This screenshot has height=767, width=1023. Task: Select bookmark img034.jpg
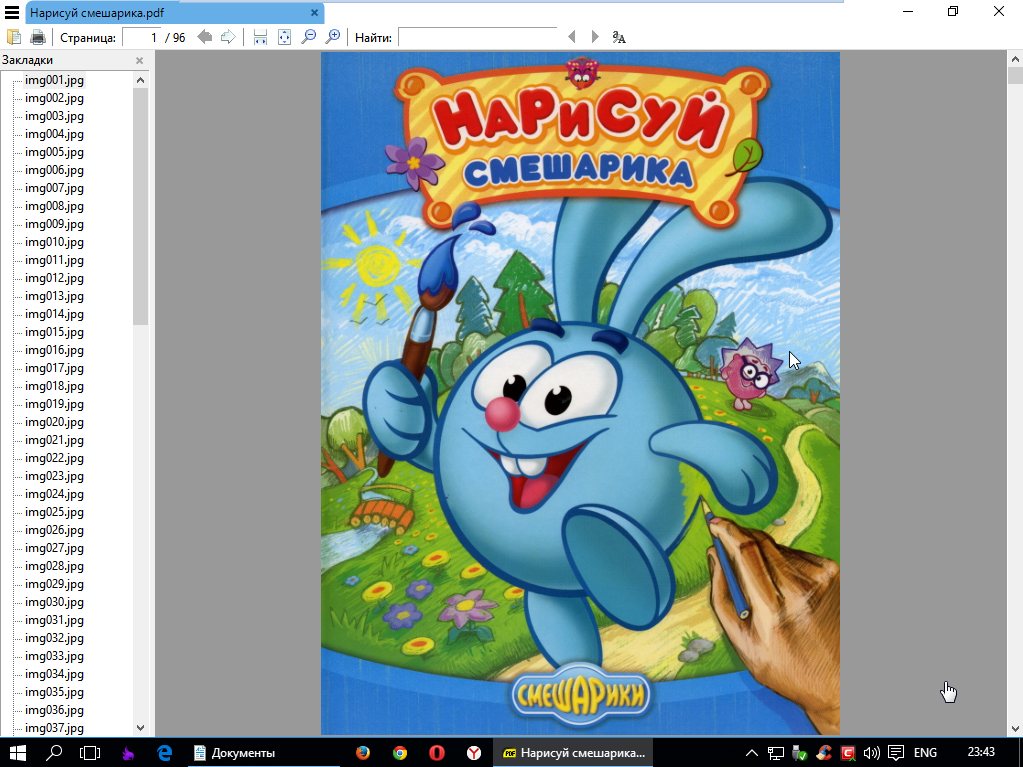pyautogui.click(x=54, y=674)
